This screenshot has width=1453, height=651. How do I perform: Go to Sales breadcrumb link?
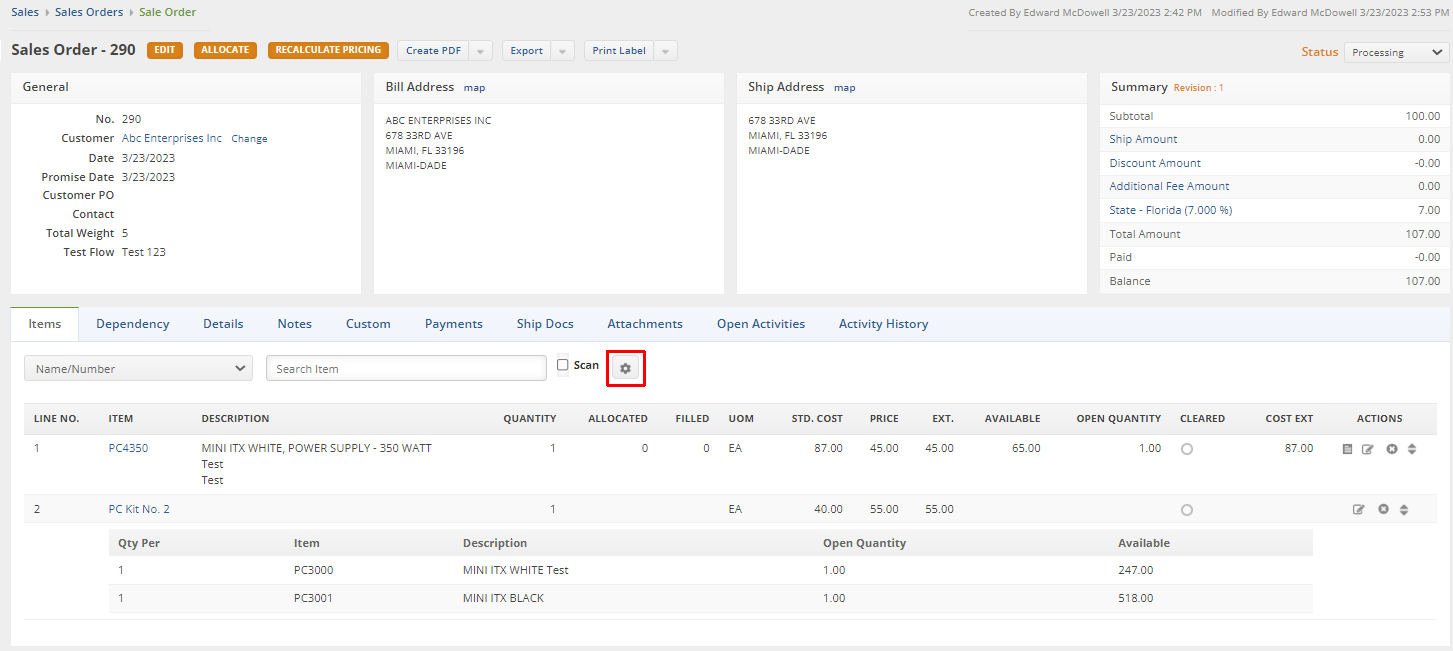tap(25, 12)
